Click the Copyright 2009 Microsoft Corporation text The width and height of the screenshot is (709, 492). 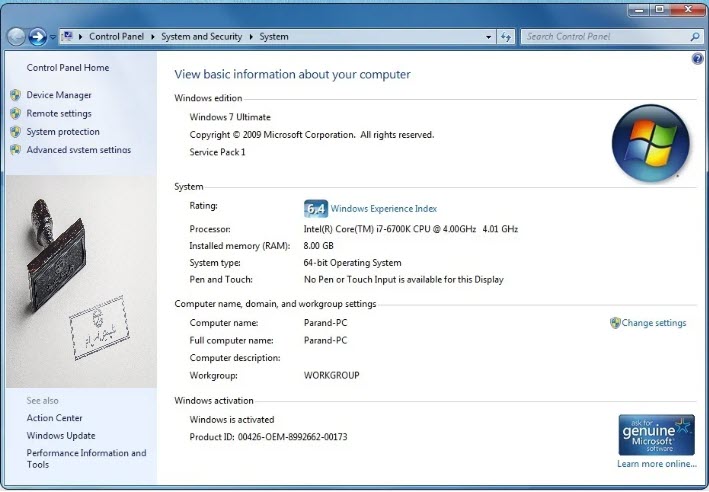click(312, 135)
